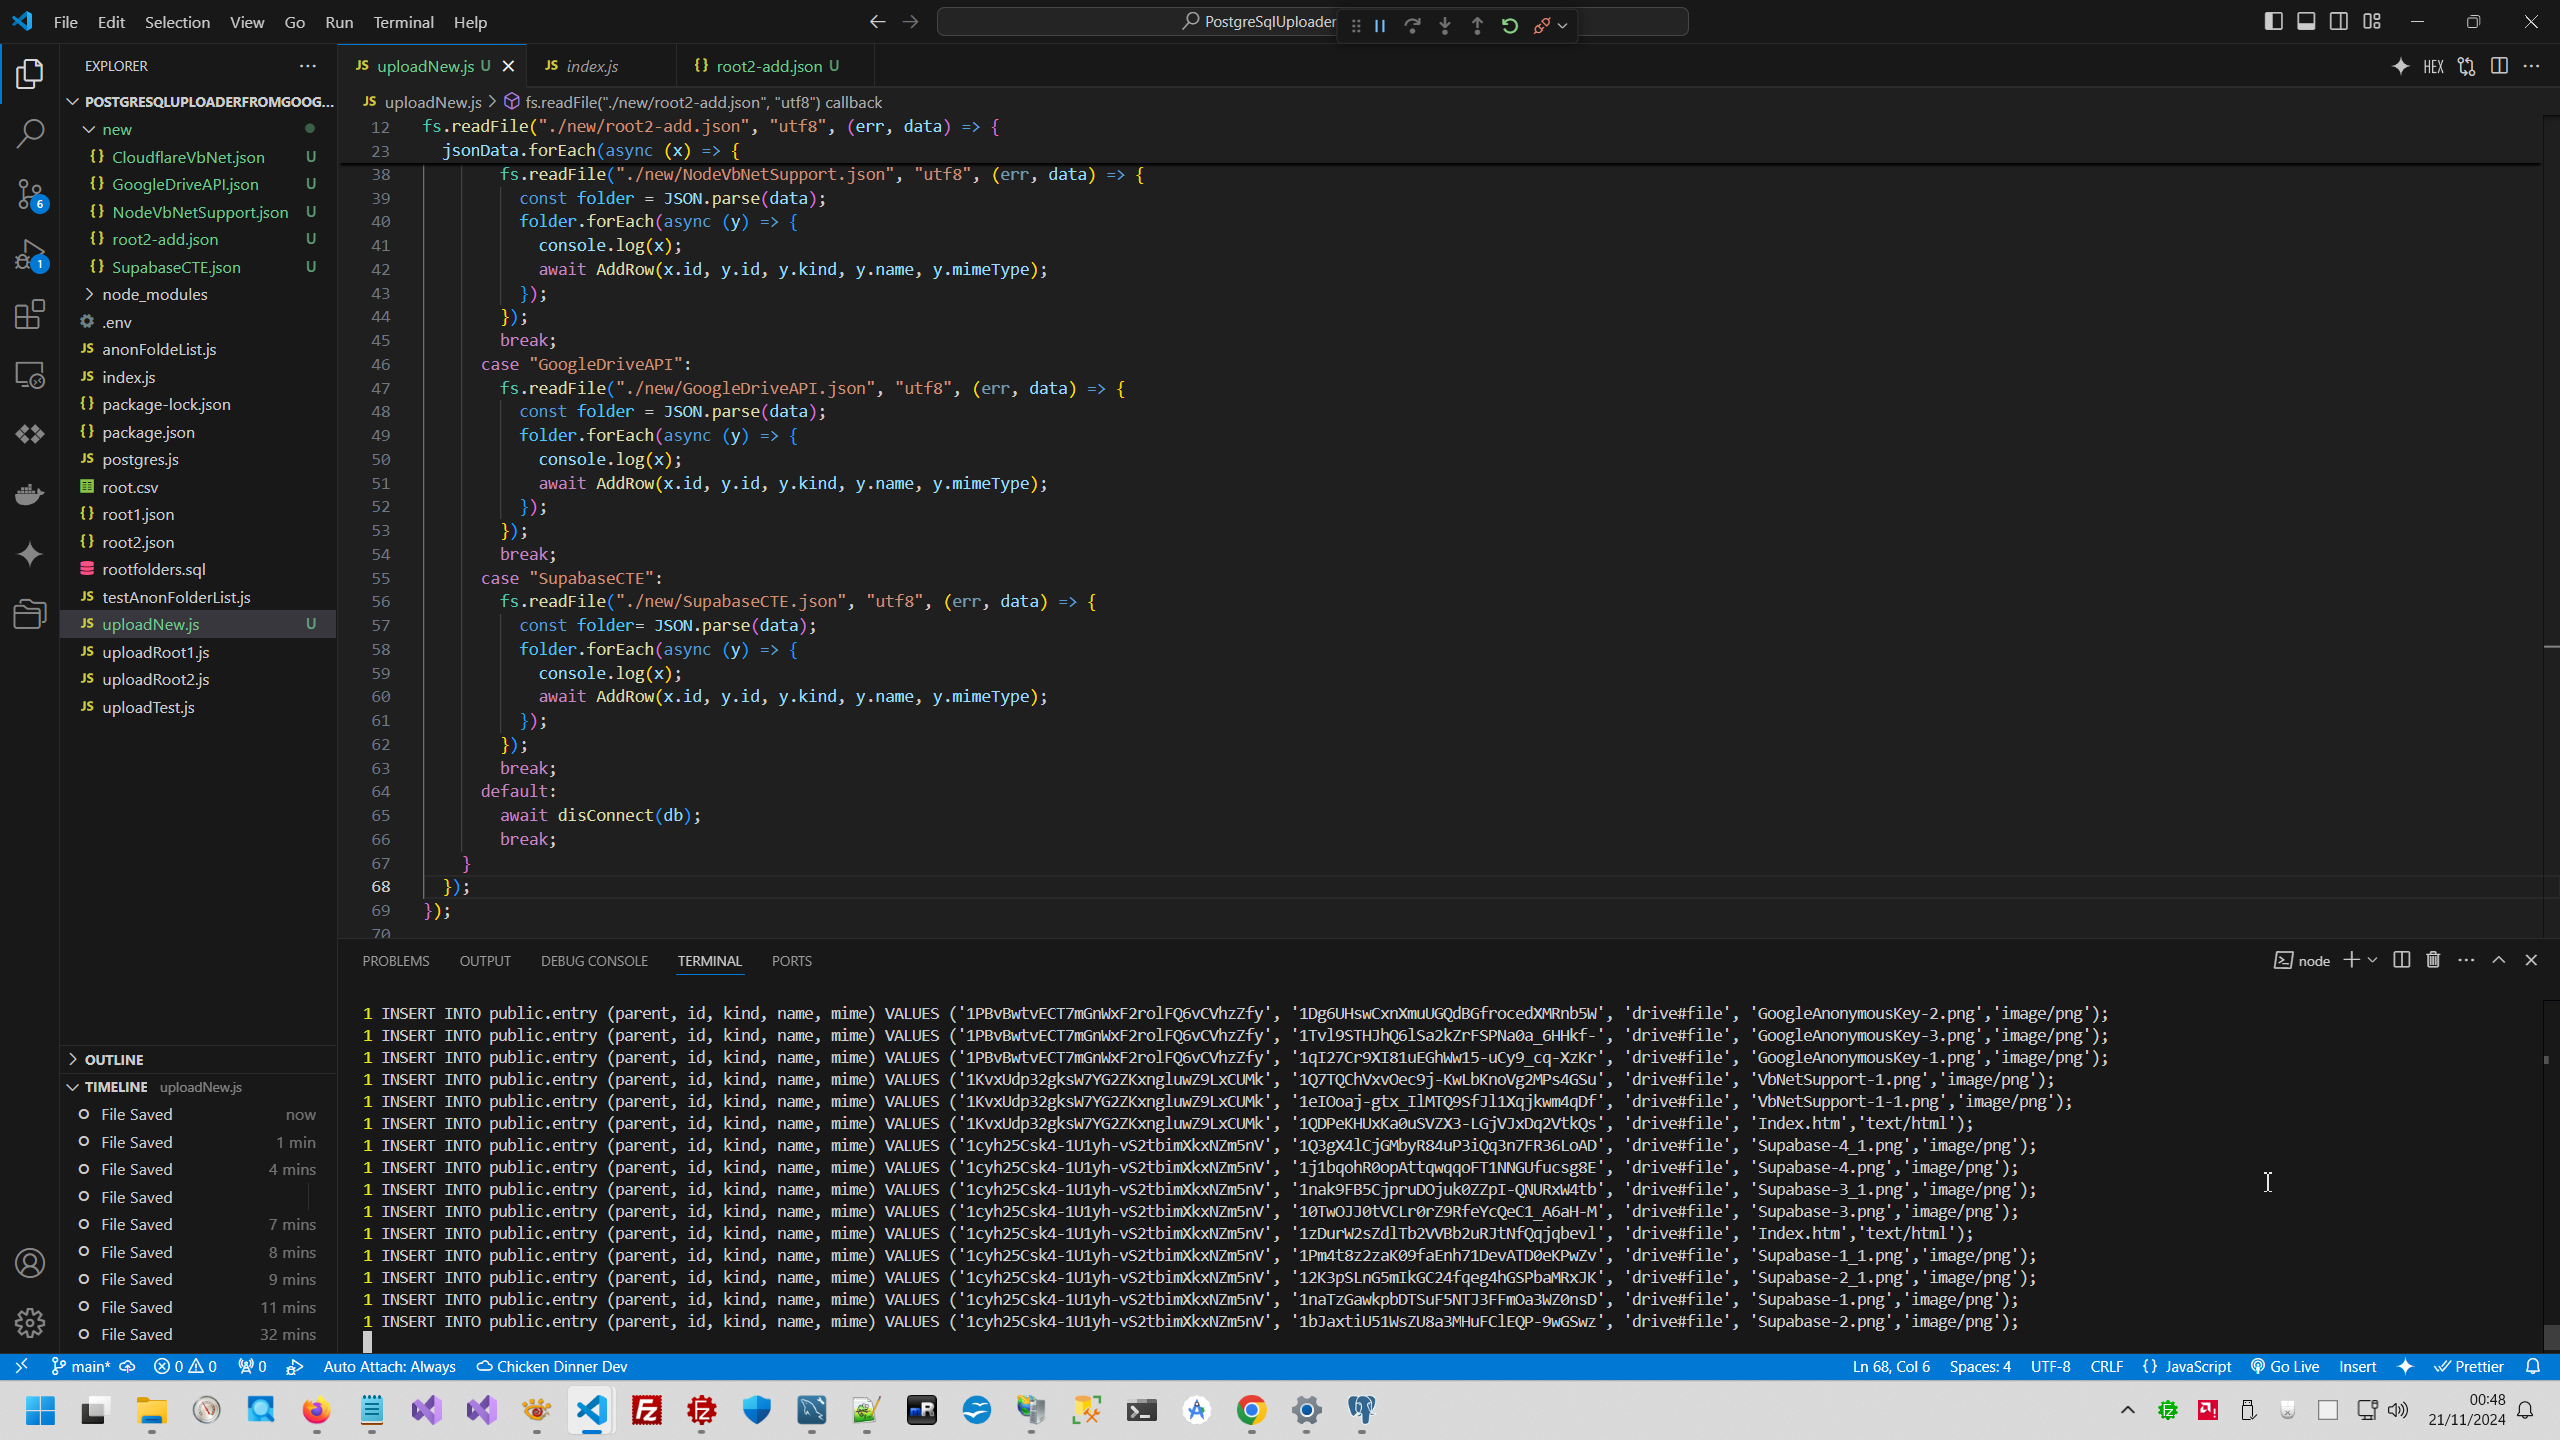Expand the OUTLINE section

point(113,1059)
